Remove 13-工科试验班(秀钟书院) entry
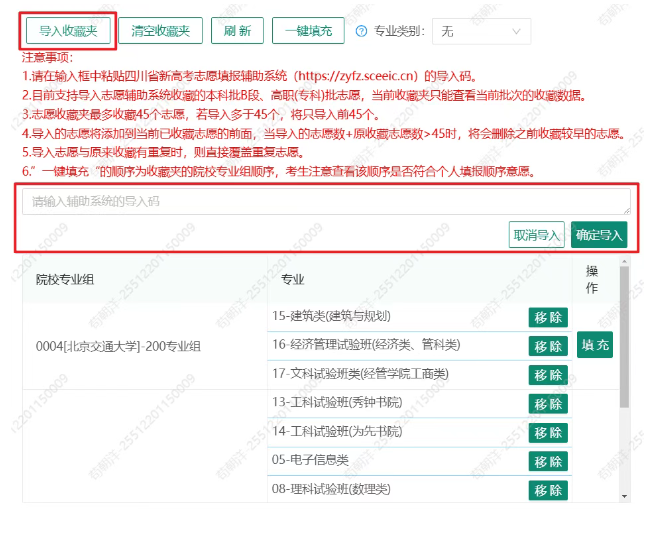The image size is (656, 535). pos(548,403)
